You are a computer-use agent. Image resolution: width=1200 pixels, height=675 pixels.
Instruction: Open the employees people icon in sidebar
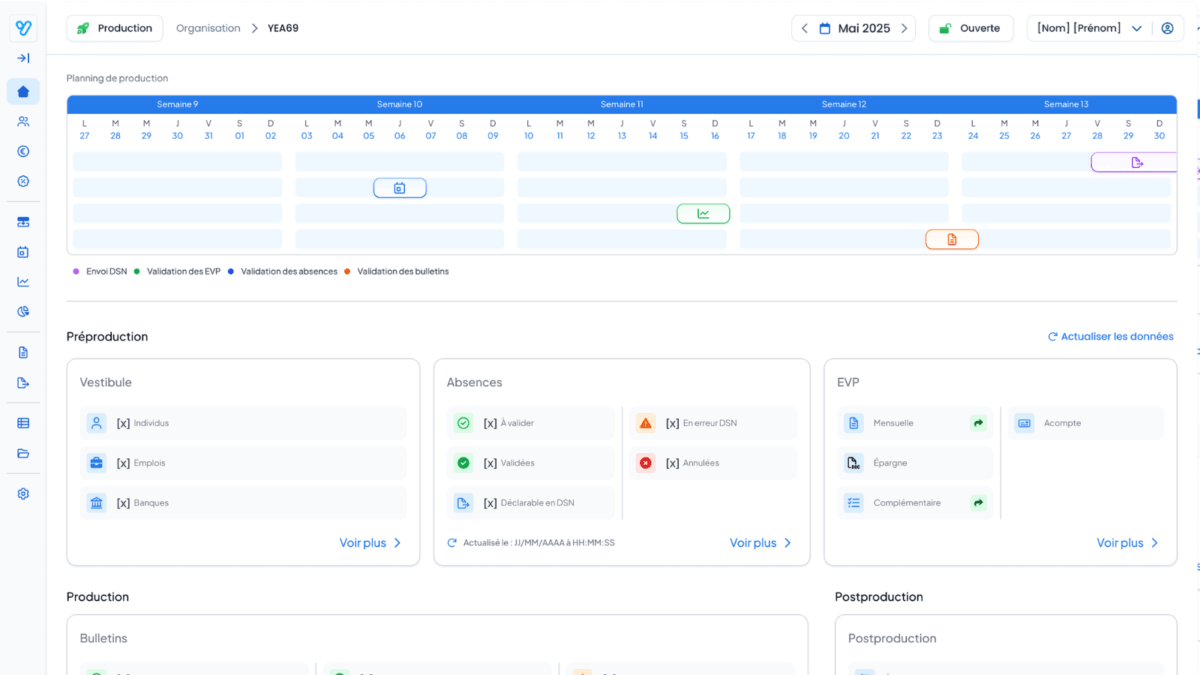tap(23, 122)
